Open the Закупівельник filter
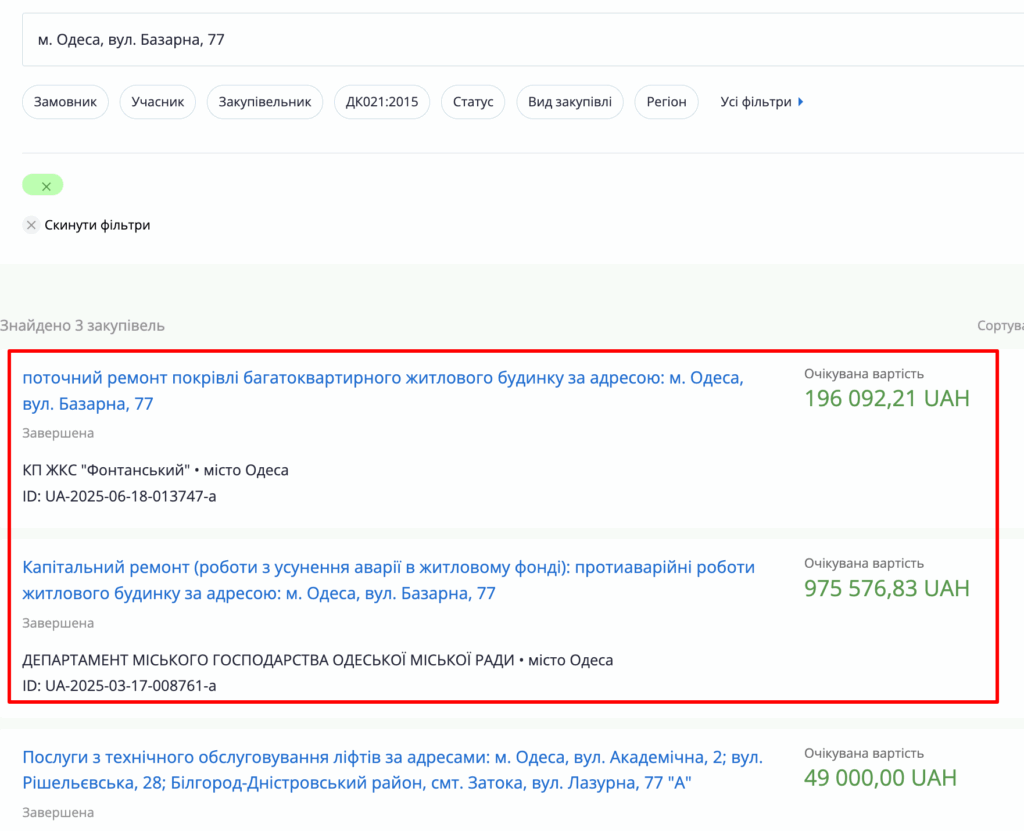The image size is (1024, 831). [x=264, y=102]
